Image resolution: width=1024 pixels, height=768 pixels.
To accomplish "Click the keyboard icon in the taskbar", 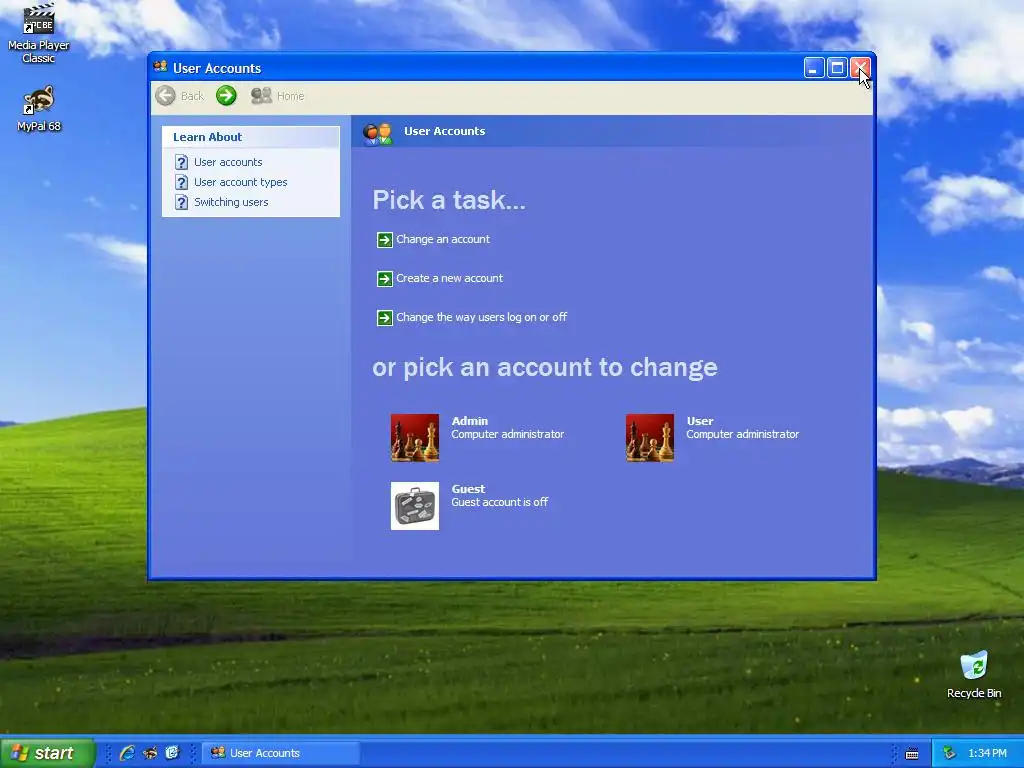I will tap(912, 754).
